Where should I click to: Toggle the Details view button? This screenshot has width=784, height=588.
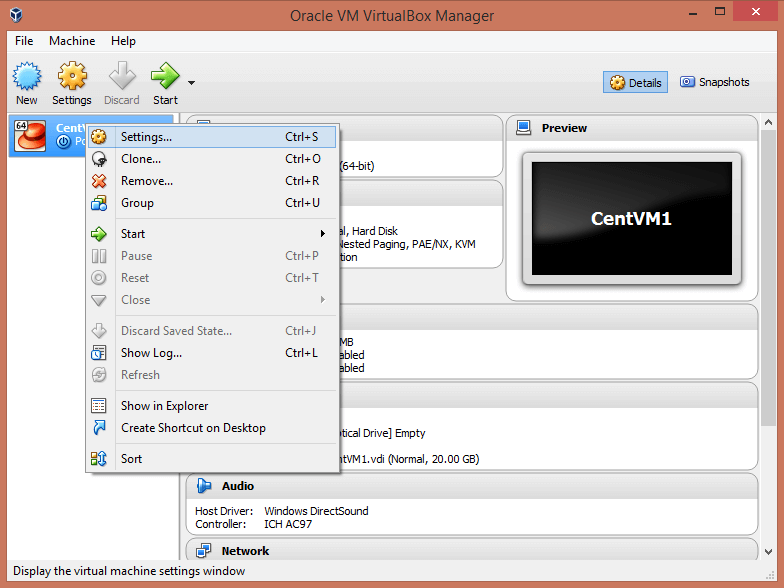coord(635,83)
